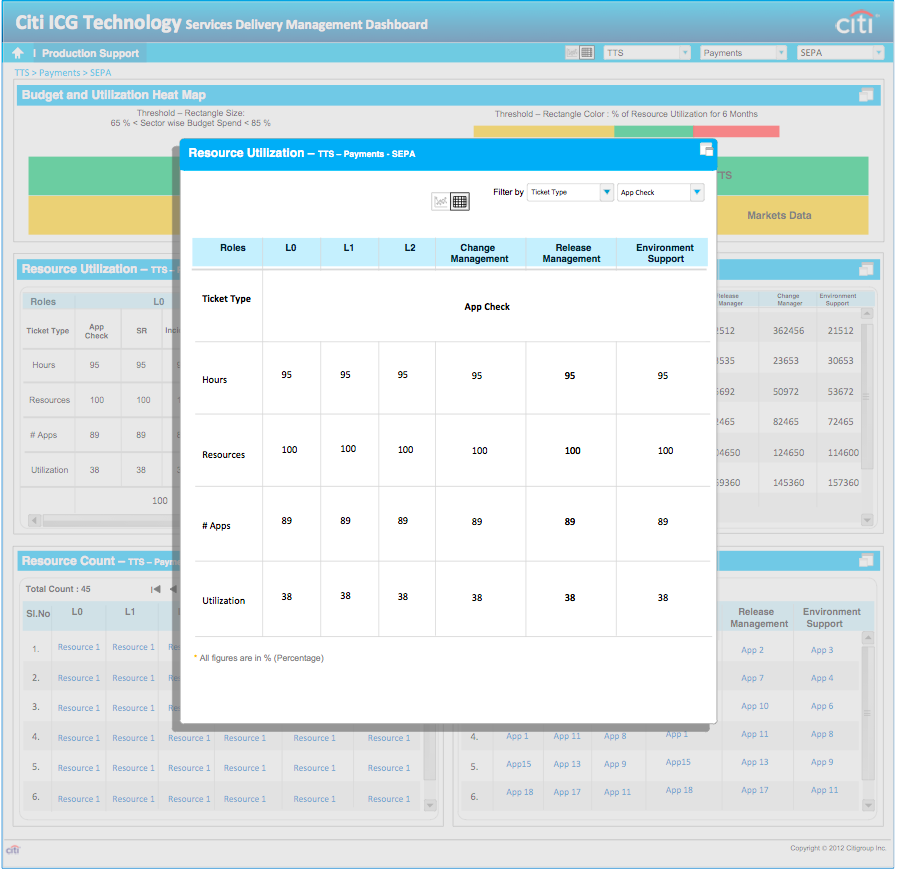Click the Utilization row label in popup

(224, 601)
